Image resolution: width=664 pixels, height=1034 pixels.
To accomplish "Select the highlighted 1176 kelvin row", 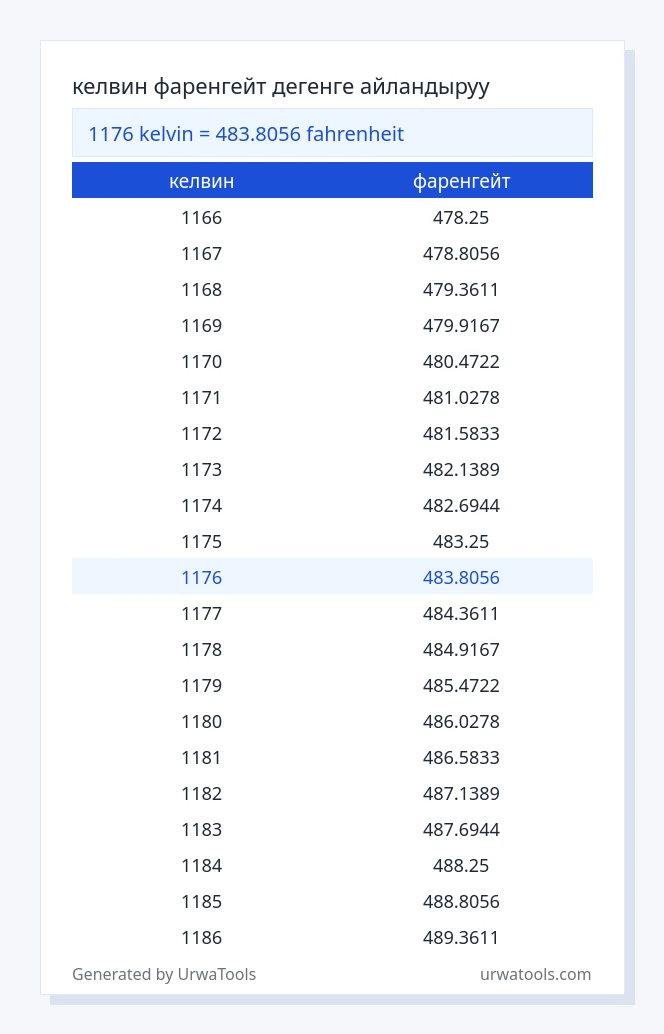I will tap(332, 577).
